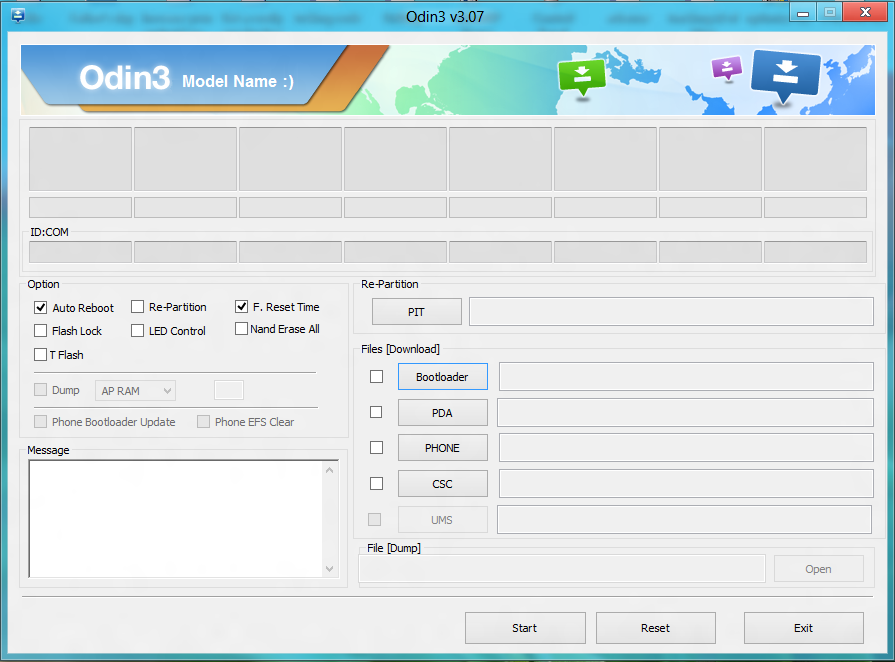Click the Reset button
This screenshot has height=662, width=895.
pos(655,628)
